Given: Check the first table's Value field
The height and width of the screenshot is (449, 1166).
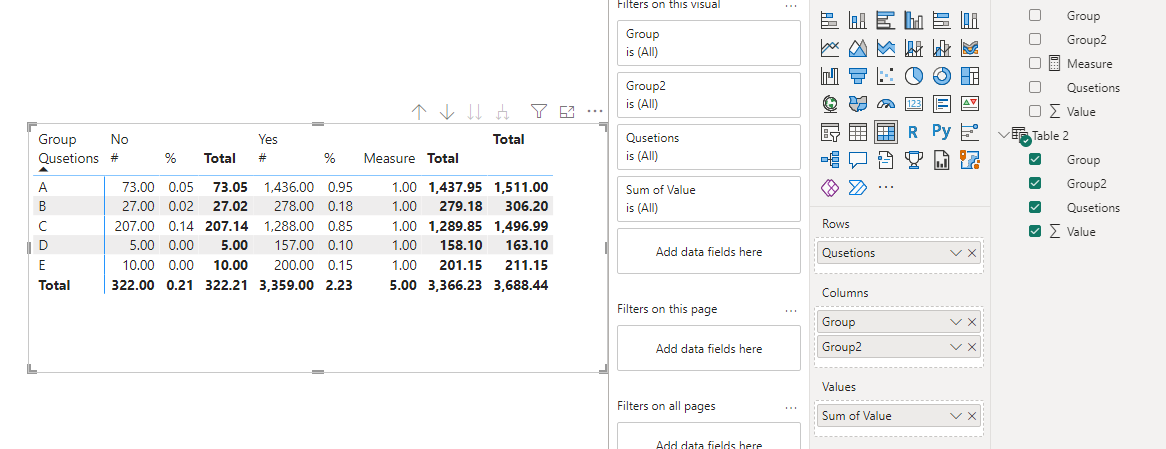Looking at the screenshot, I should pos(1035,111).
